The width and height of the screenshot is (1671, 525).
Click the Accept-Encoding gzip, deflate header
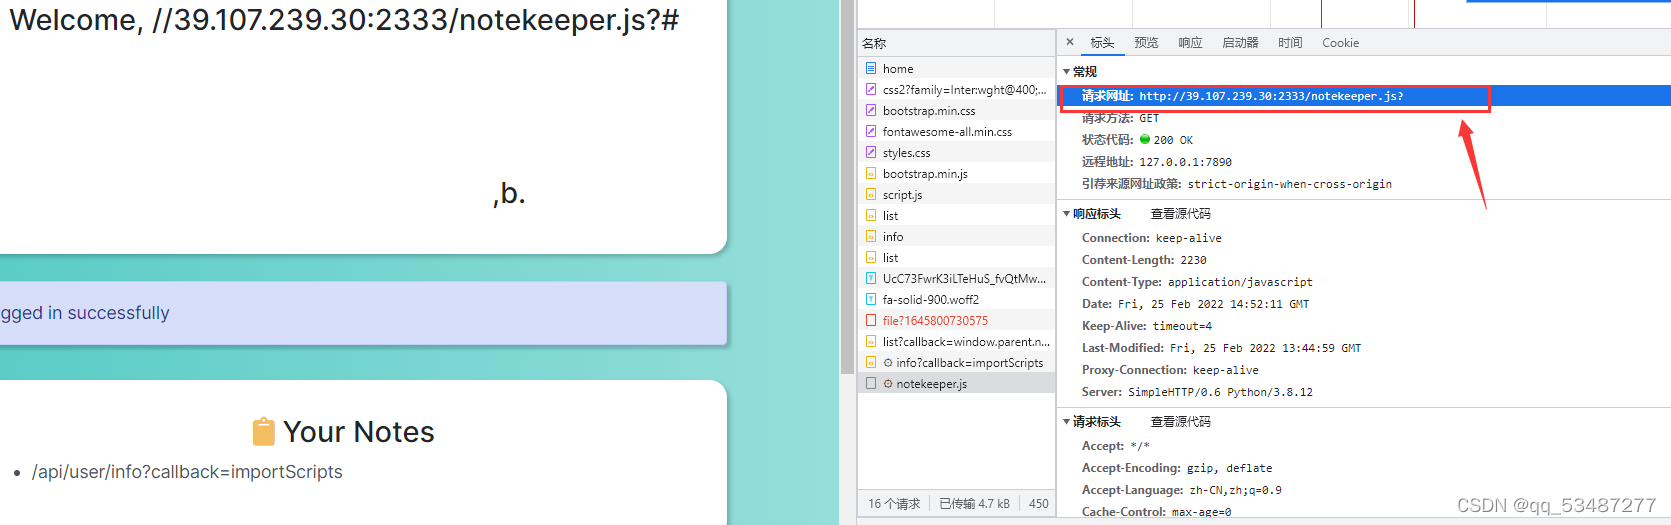[1177, 468]
